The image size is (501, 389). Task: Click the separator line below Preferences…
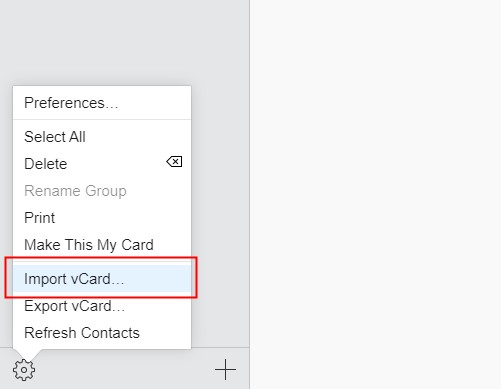102,119
